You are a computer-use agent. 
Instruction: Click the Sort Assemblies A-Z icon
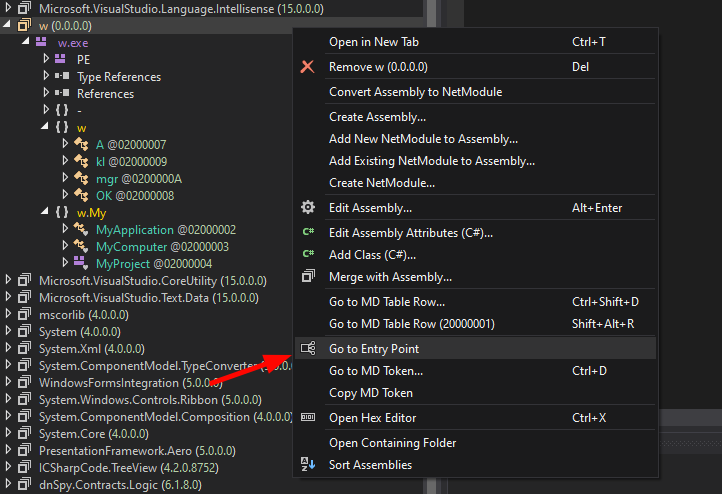[308, 464]
